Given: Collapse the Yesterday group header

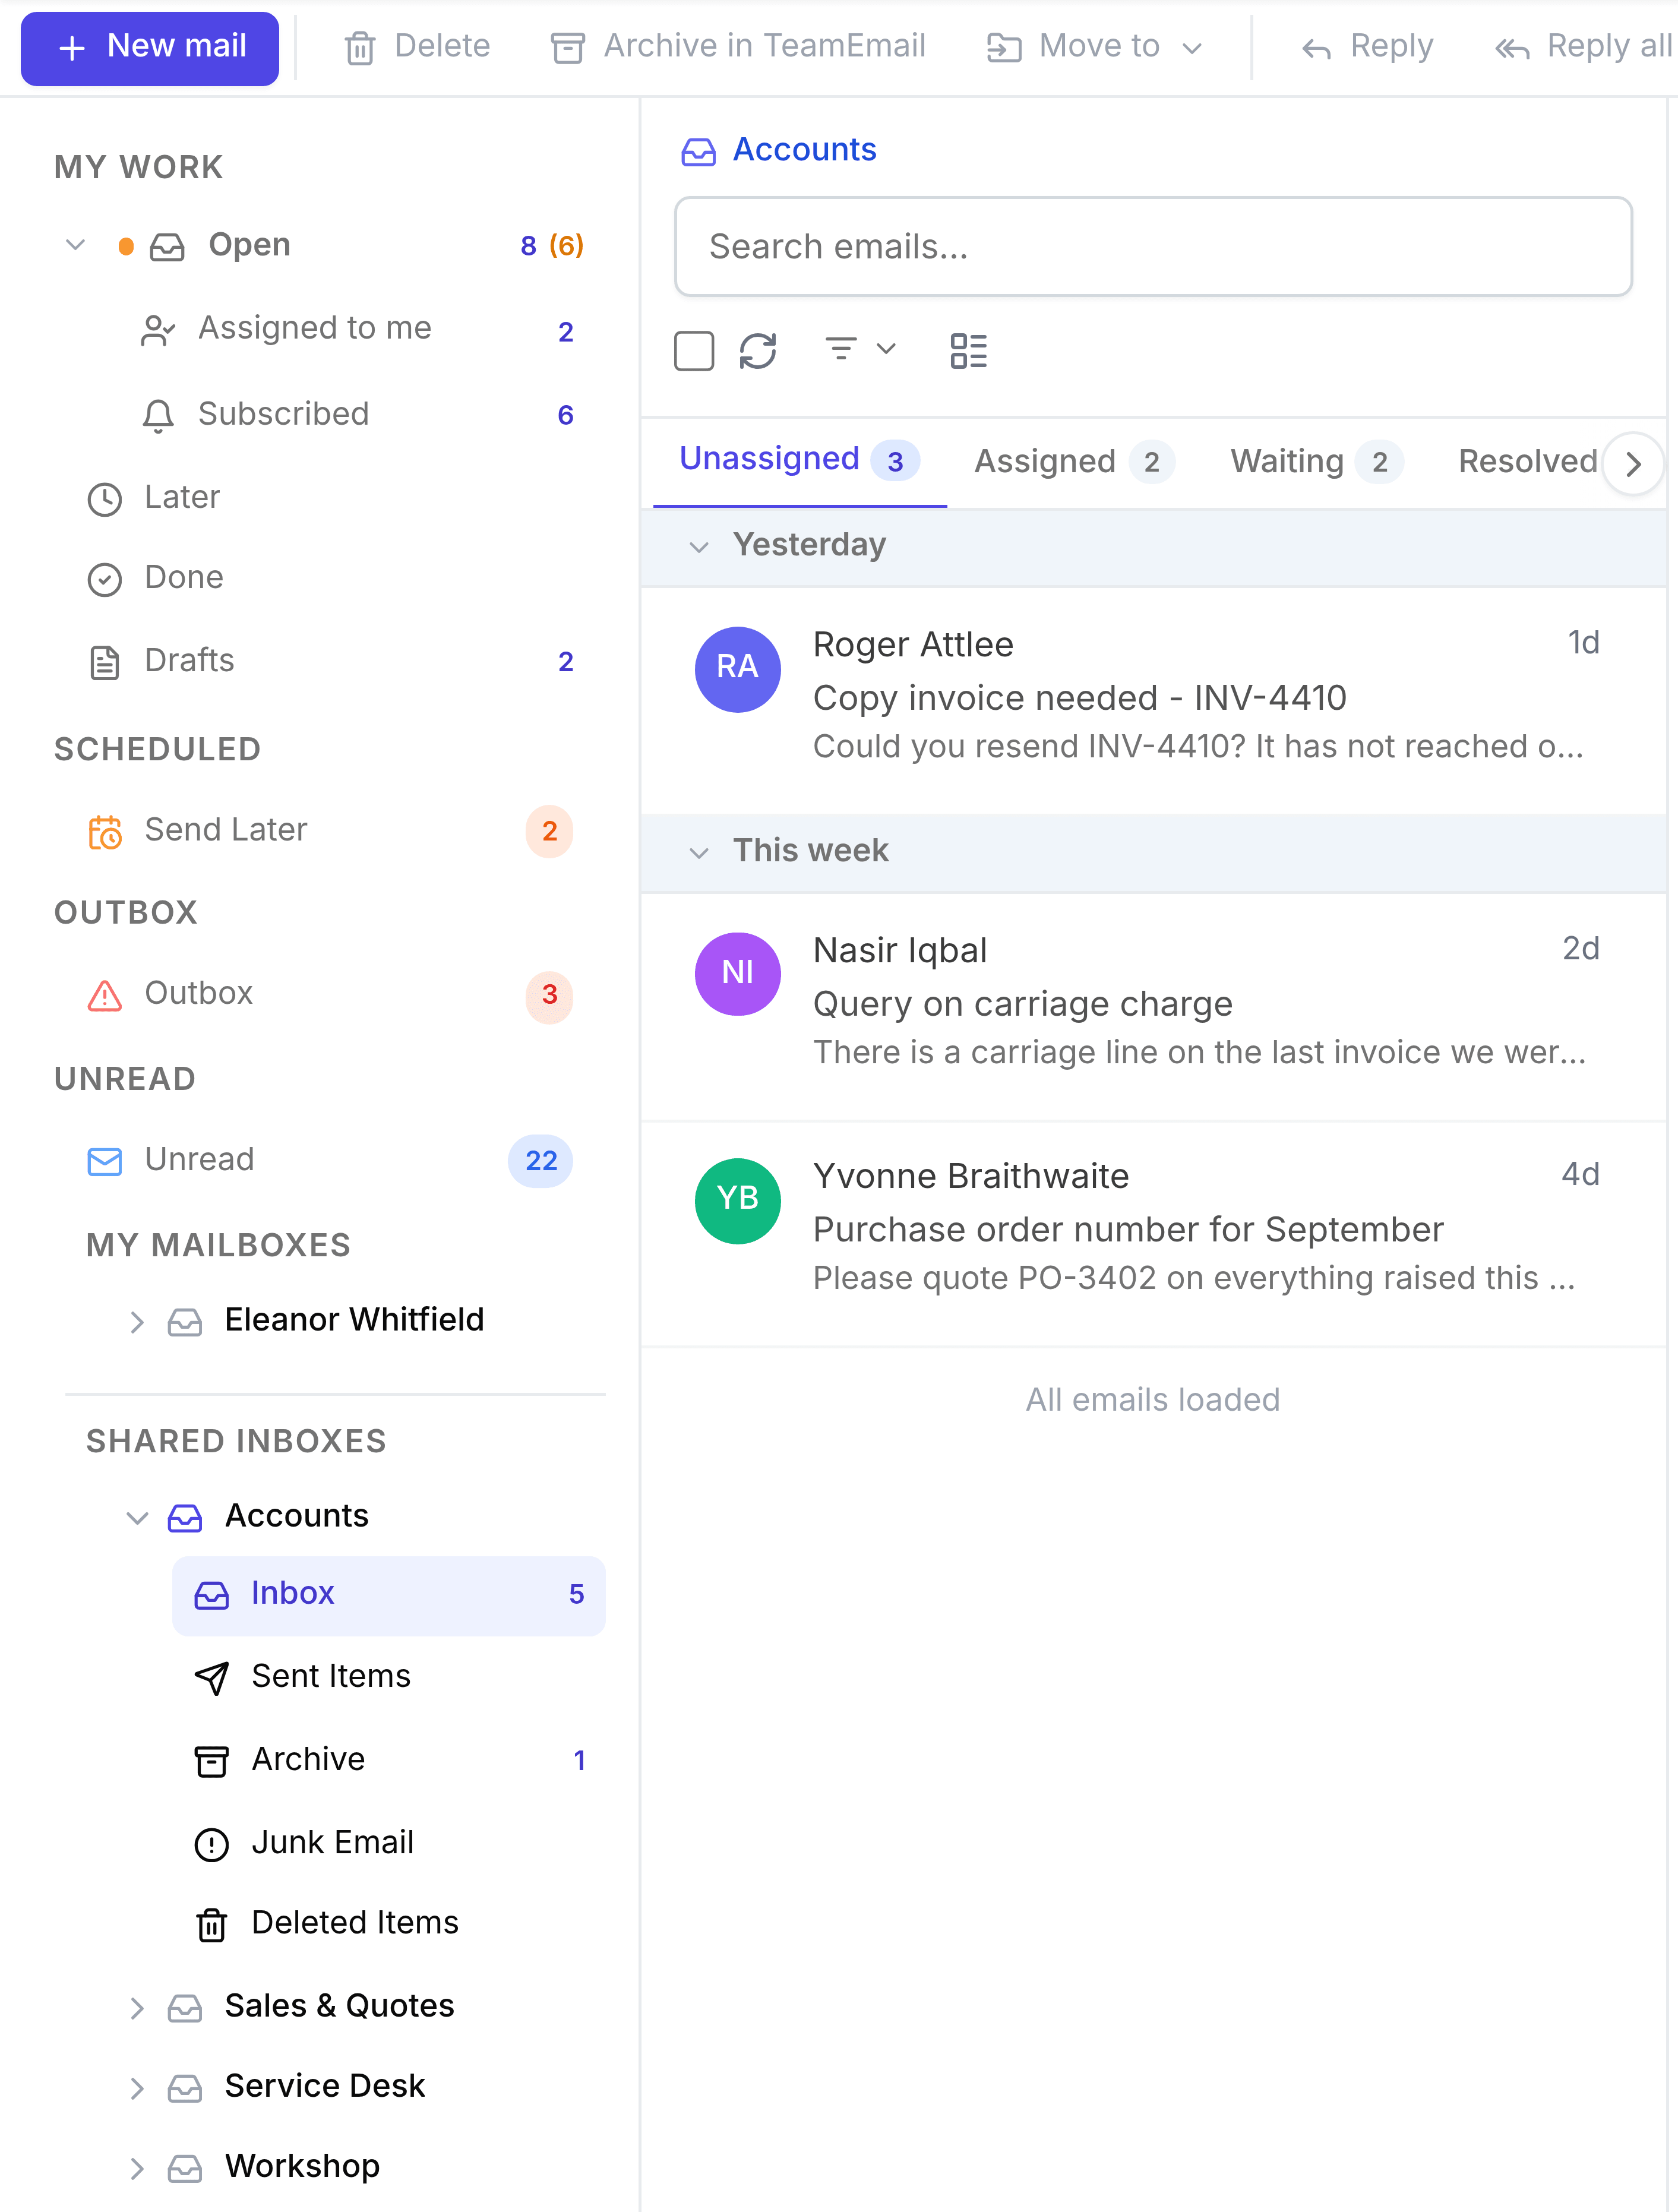Looking at the screenshot, I should click(x=699, y=546).
